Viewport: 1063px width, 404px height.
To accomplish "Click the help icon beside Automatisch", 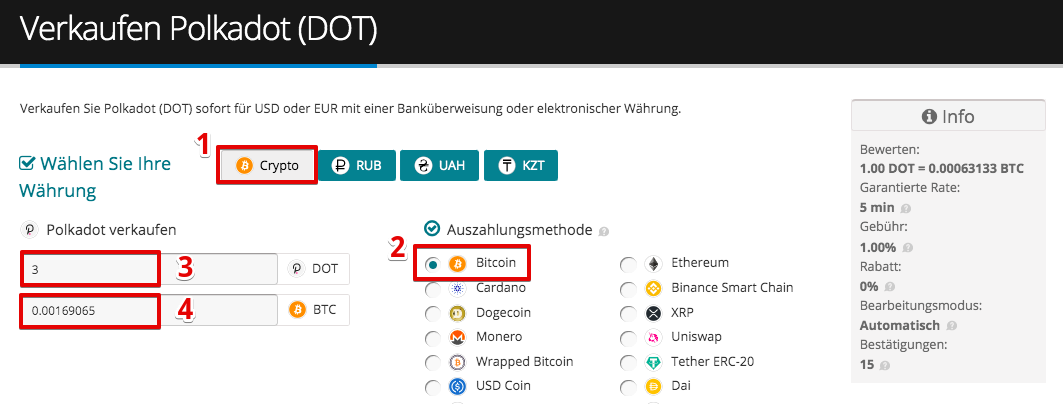I will click(x=952, y=326).
